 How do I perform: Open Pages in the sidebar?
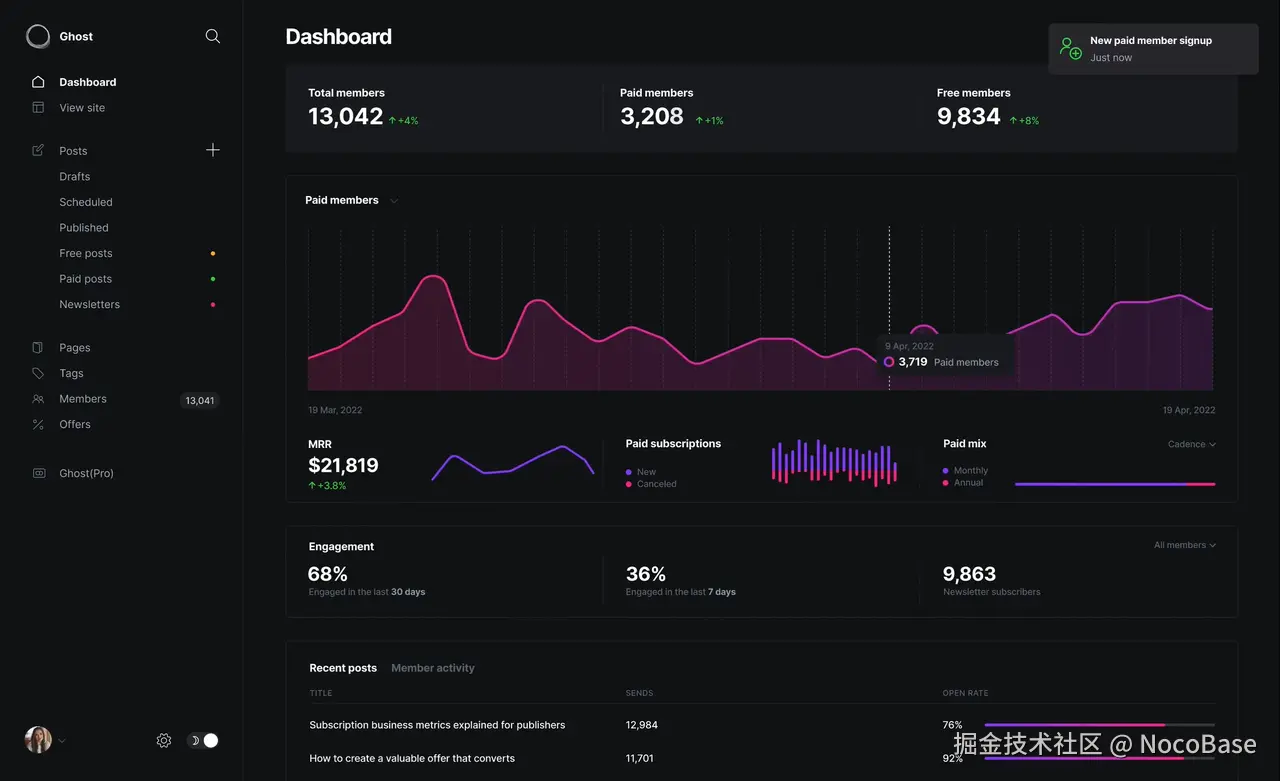(x=75, y=348)
